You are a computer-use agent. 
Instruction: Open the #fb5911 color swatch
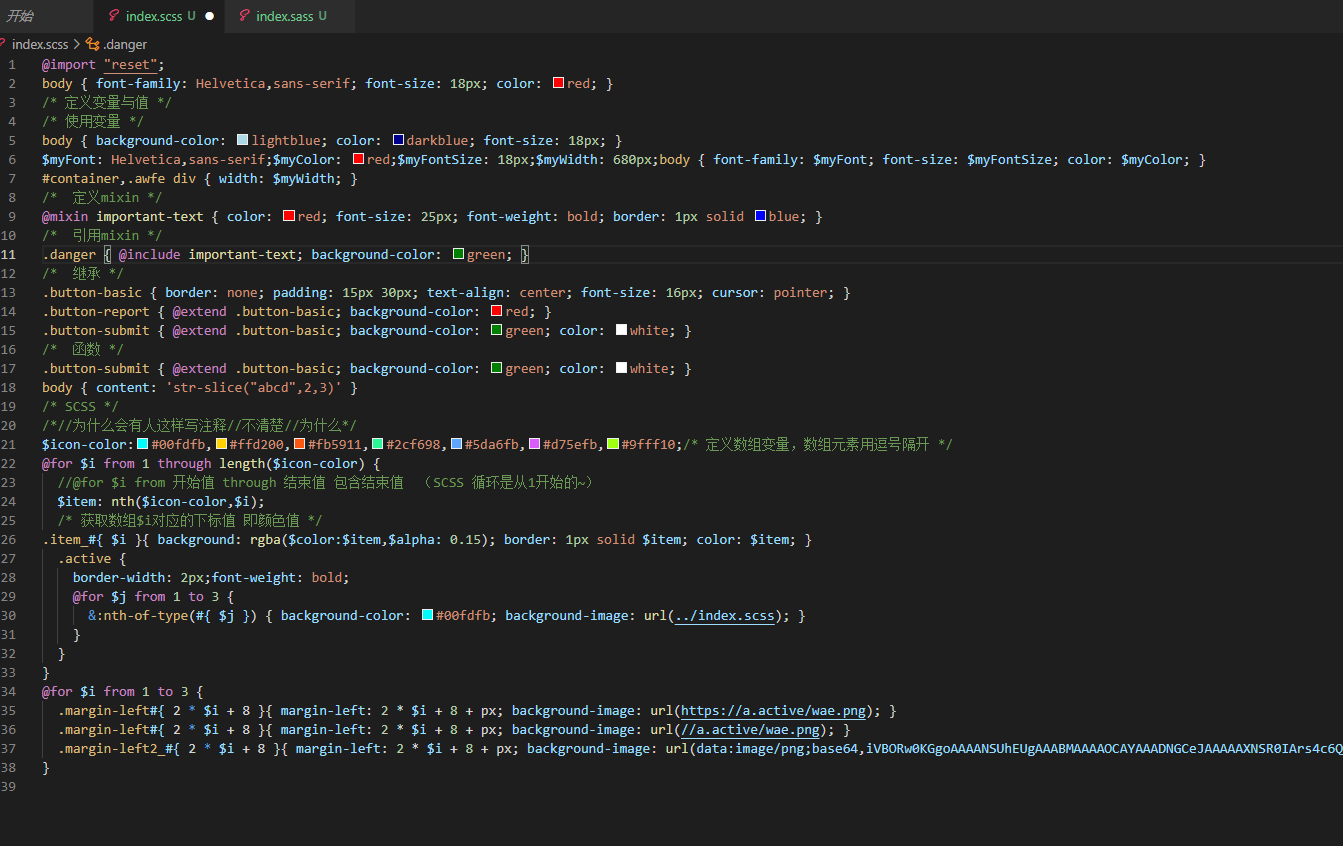coord(299,445)
